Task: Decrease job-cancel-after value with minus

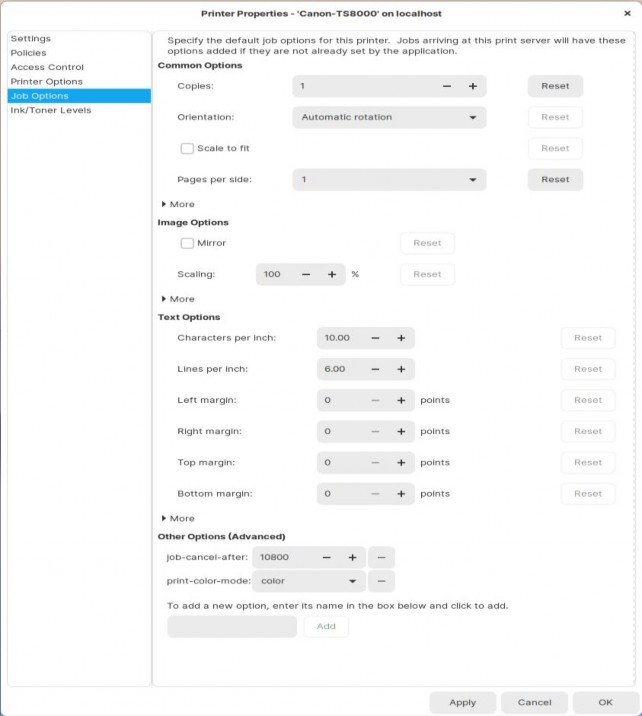Action: [x=326, y=558]
